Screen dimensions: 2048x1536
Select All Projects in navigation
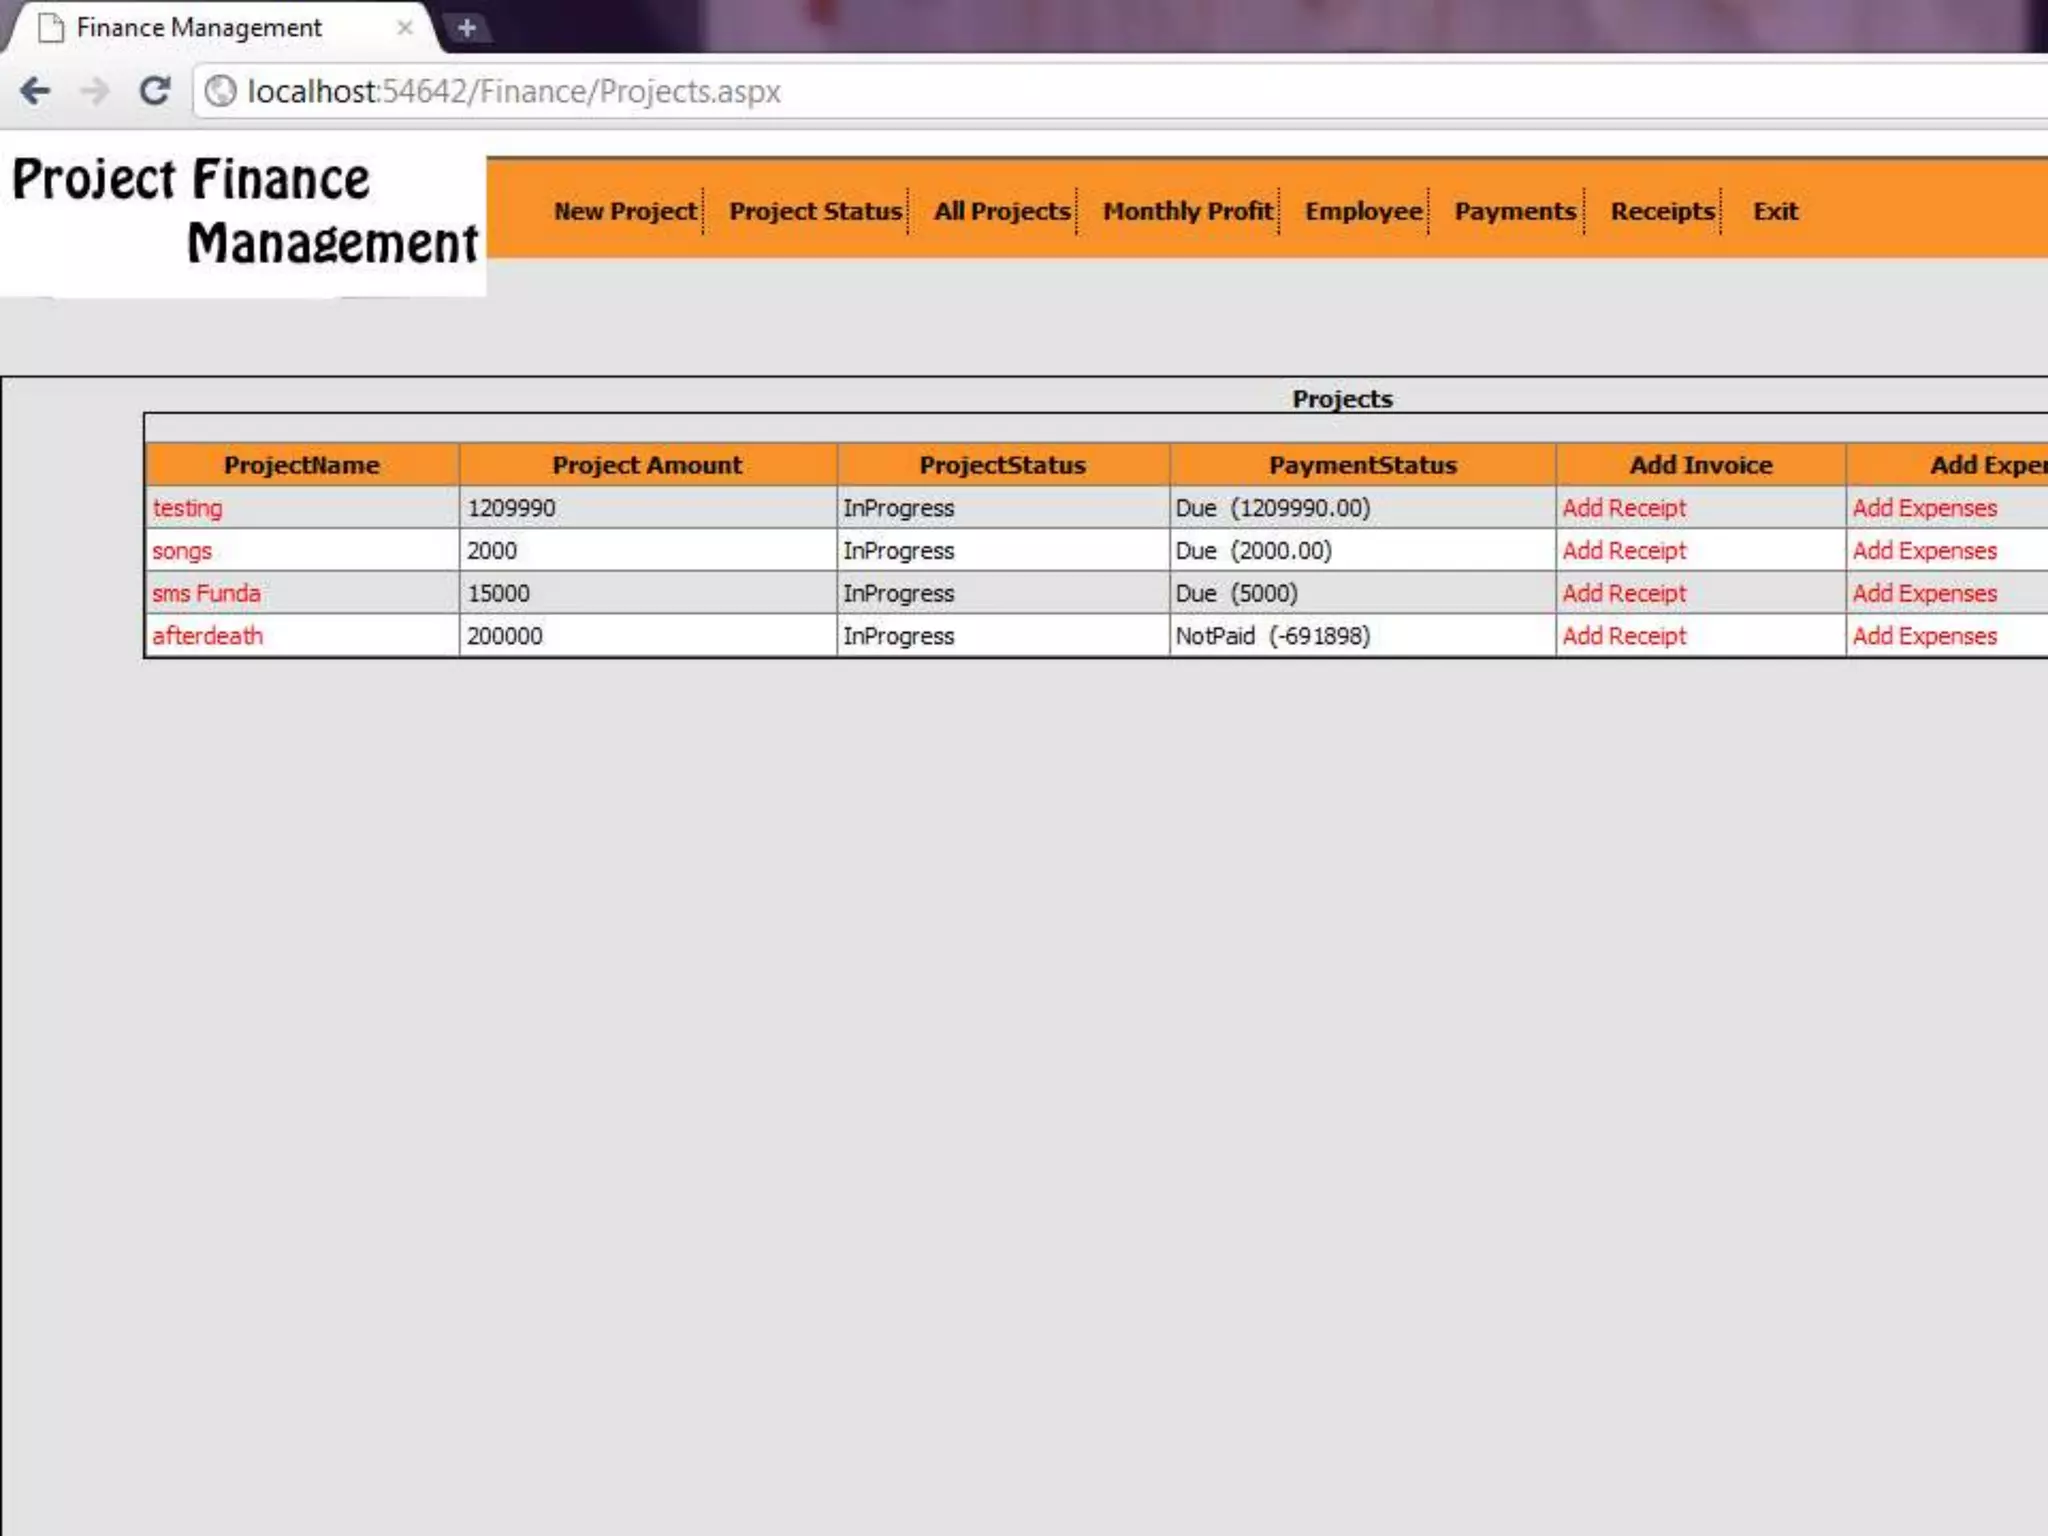pos(1002,211)
